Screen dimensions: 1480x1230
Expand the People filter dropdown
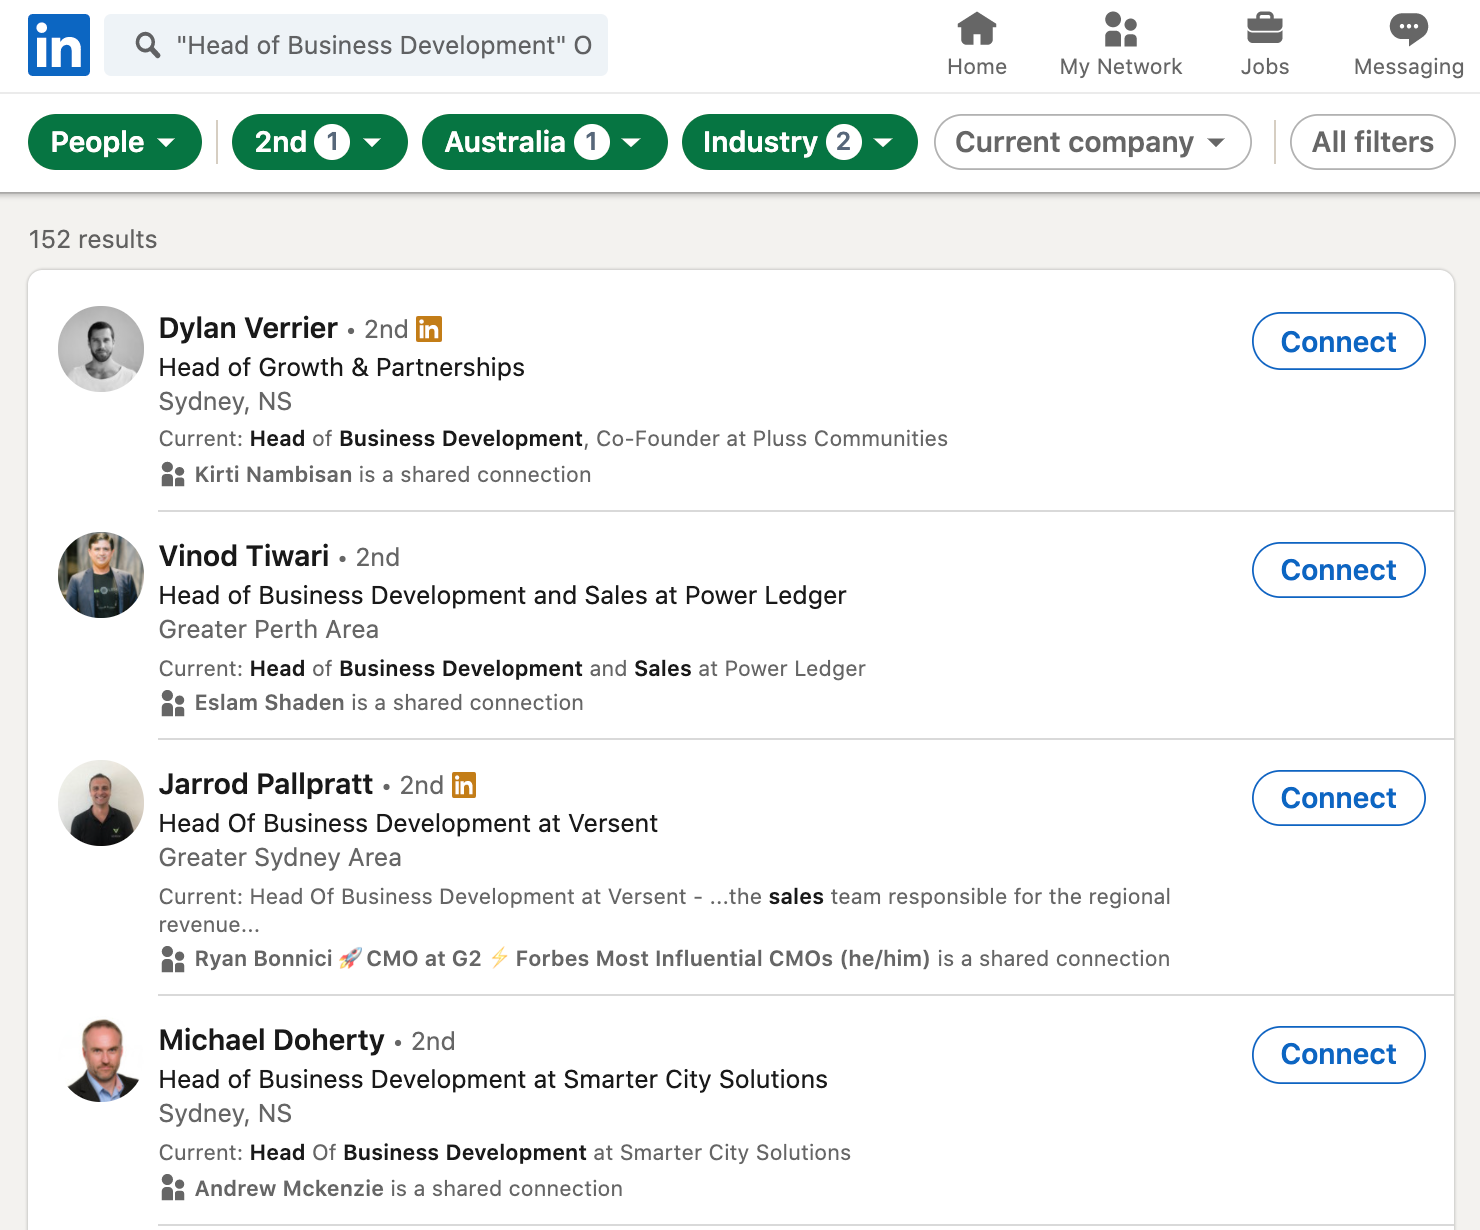coord(168,142)
